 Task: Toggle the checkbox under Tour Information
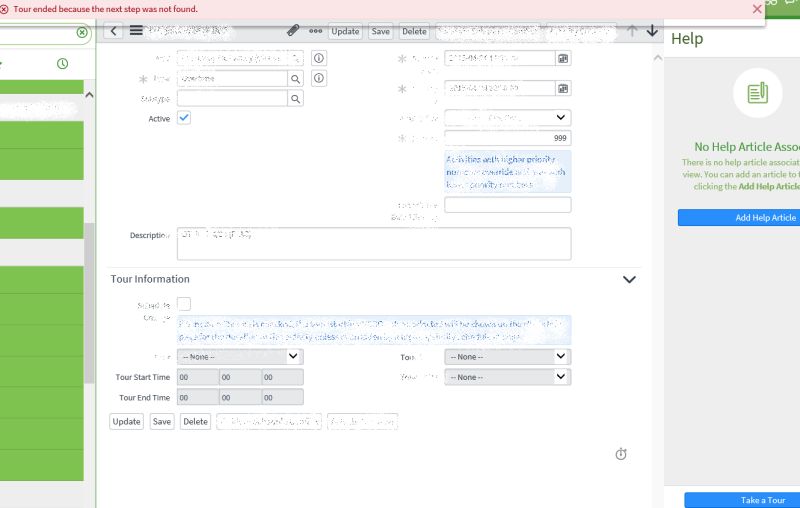184,304
